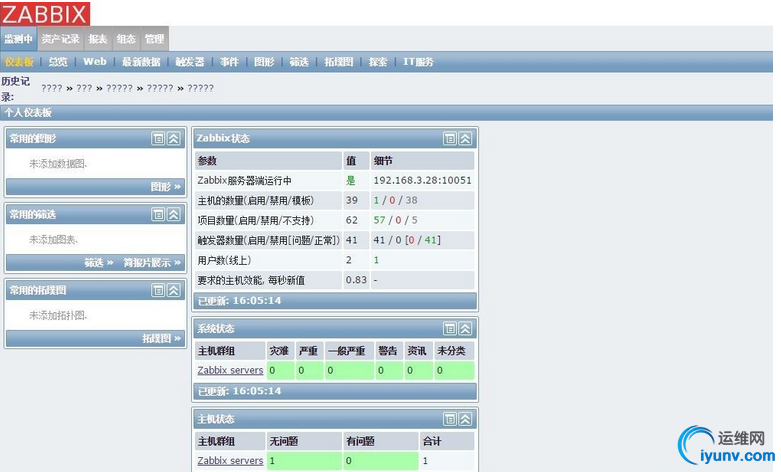
Task: Follow the 筛选 » link in favorites
Action: 99,262
